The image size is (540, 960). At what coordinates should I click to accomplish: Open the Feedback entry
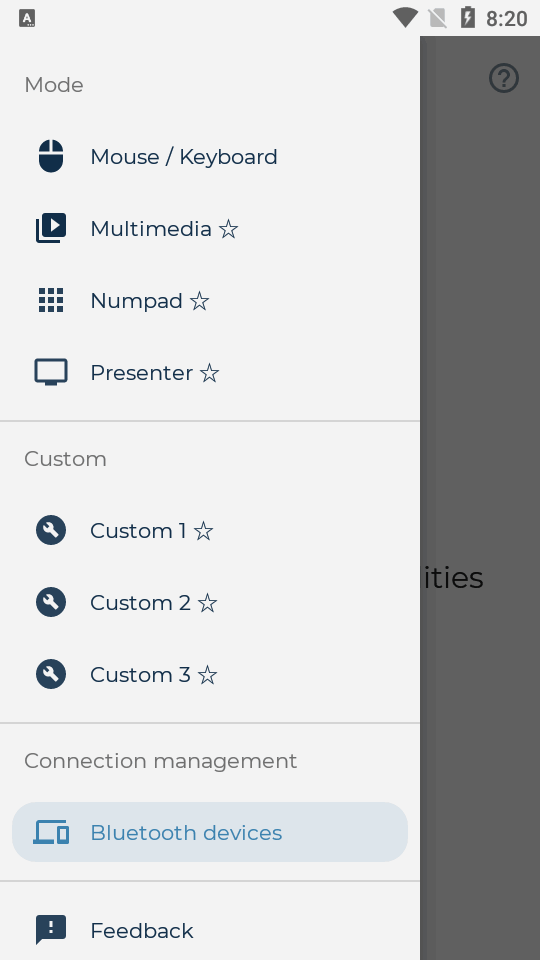[210, 930]
